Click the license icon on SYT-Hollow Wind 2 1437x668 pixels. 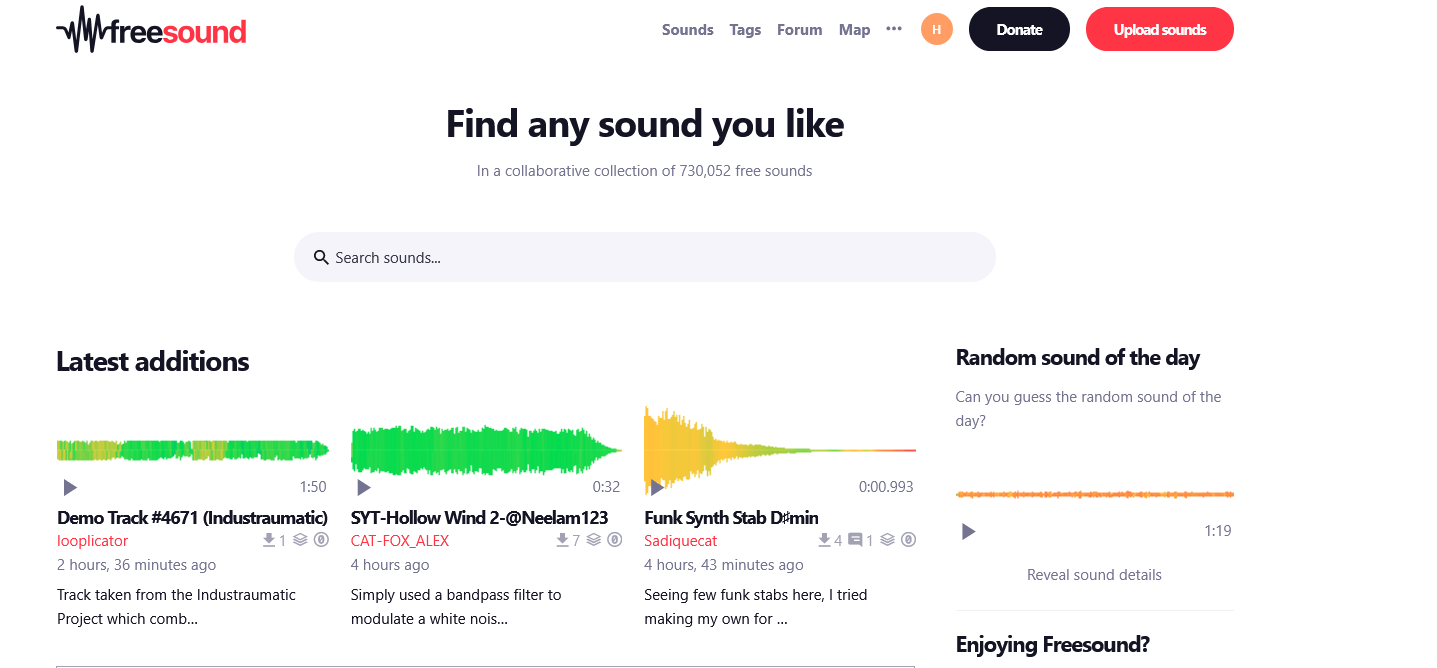click(x=615, y=540)
